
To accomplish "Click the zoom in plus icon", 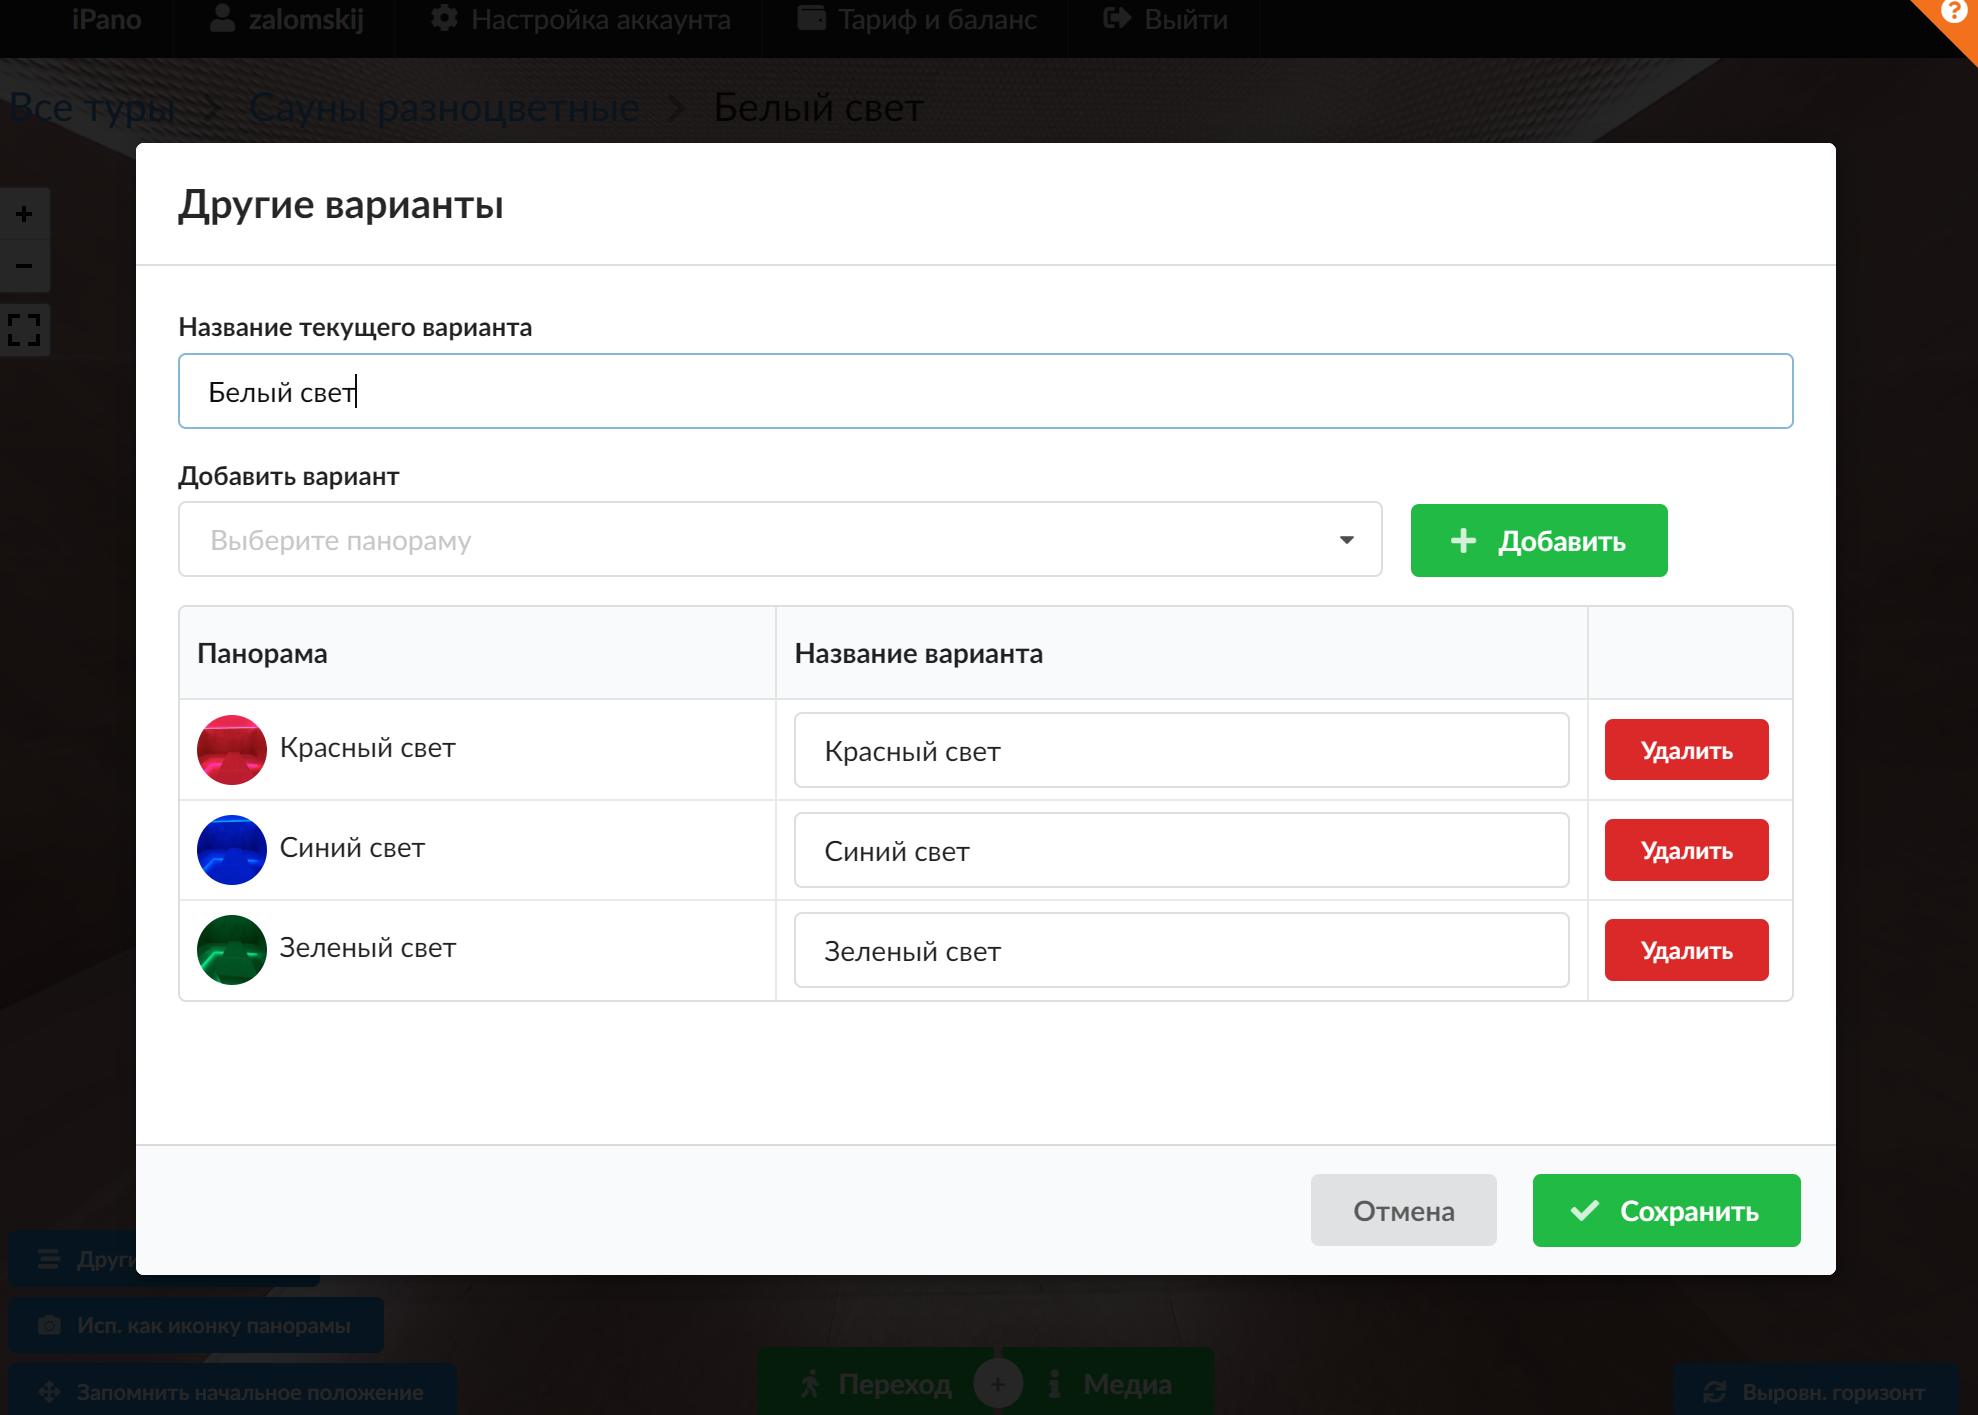I will pyautogui.click(x=24, y=214).
